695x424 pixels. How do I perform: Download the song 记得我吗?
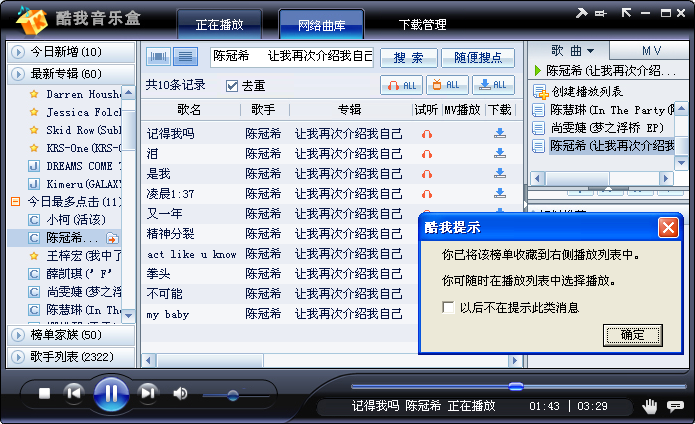(500, 133)
